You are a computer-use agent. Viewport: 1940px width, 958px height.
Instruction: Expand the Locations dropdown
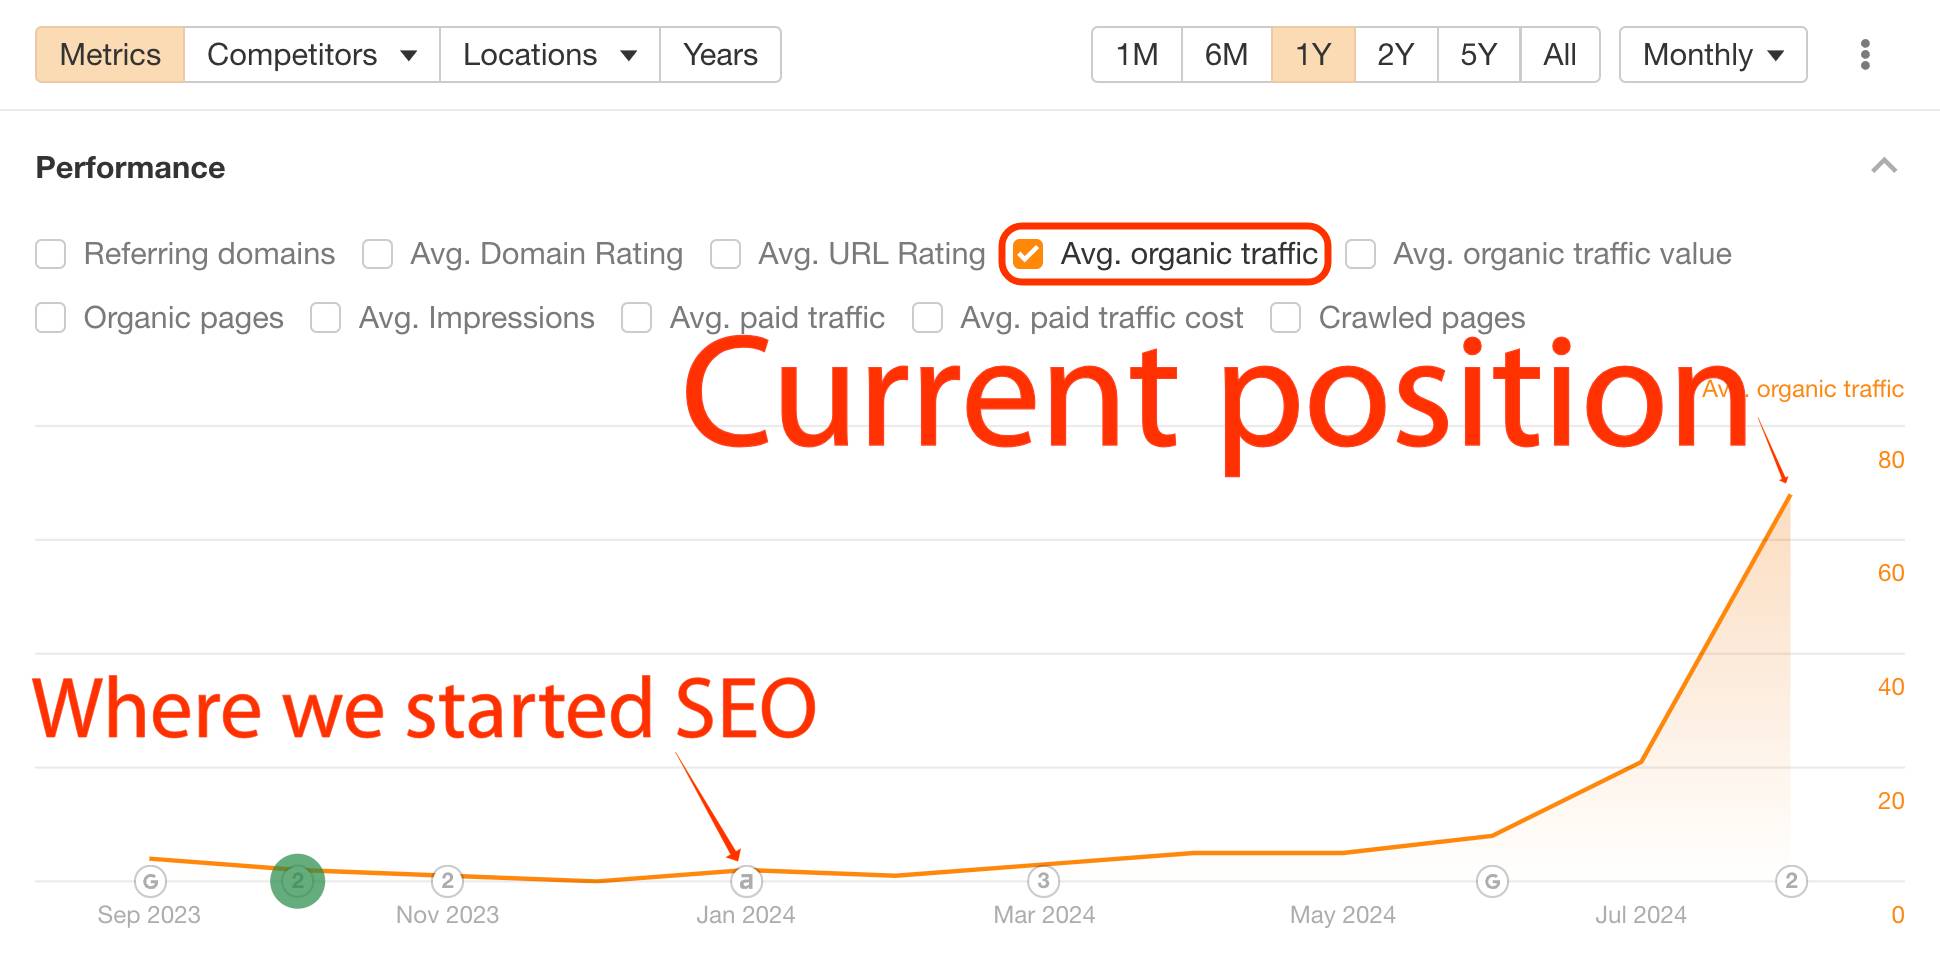(x=549, y=55)
